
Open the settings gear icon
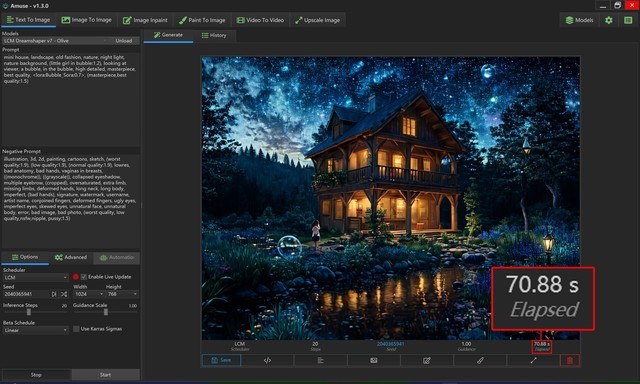[x=609, y=20]
